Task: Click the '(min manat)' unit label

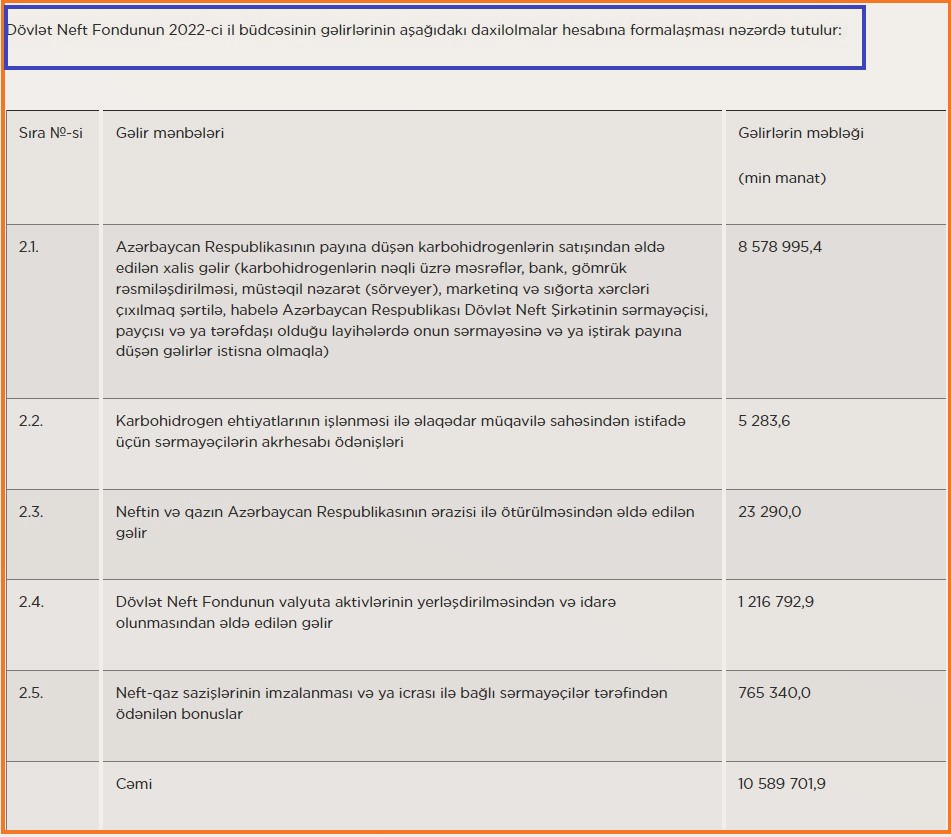Action: pyautogui.click(x=782, y=178)
